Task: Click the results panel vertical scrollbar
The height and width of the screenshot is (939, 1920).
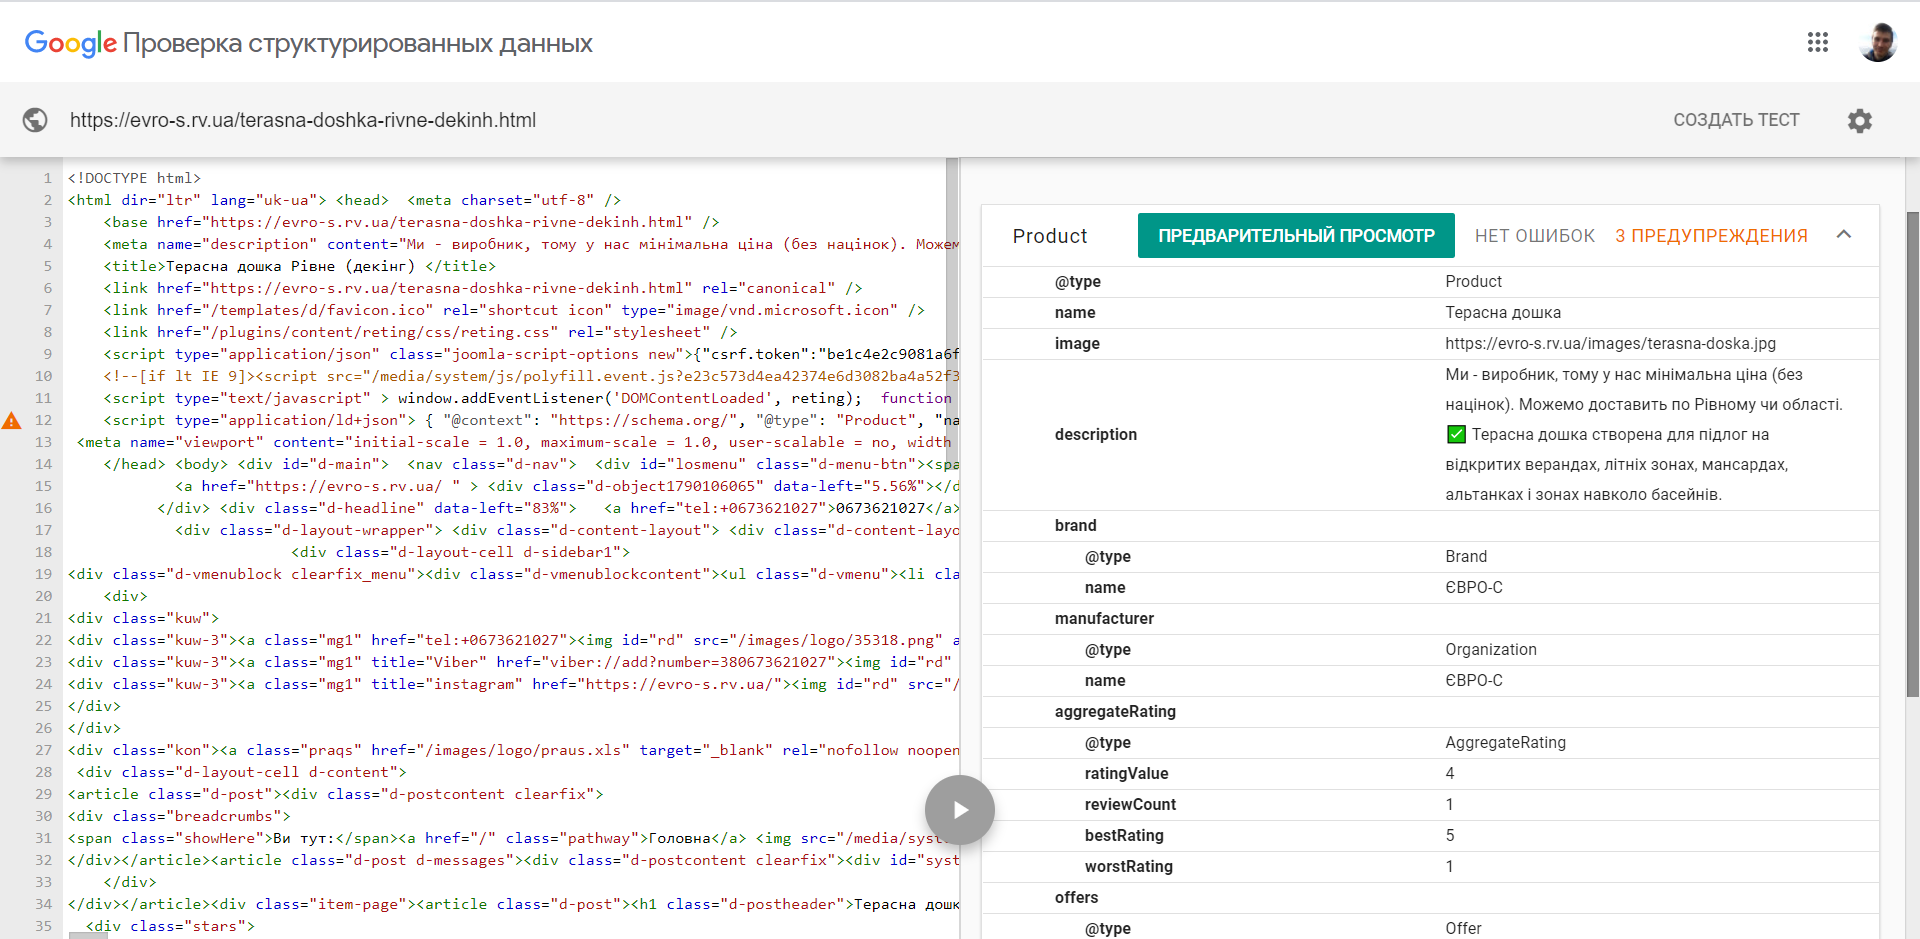Action: coord(1912,454)
